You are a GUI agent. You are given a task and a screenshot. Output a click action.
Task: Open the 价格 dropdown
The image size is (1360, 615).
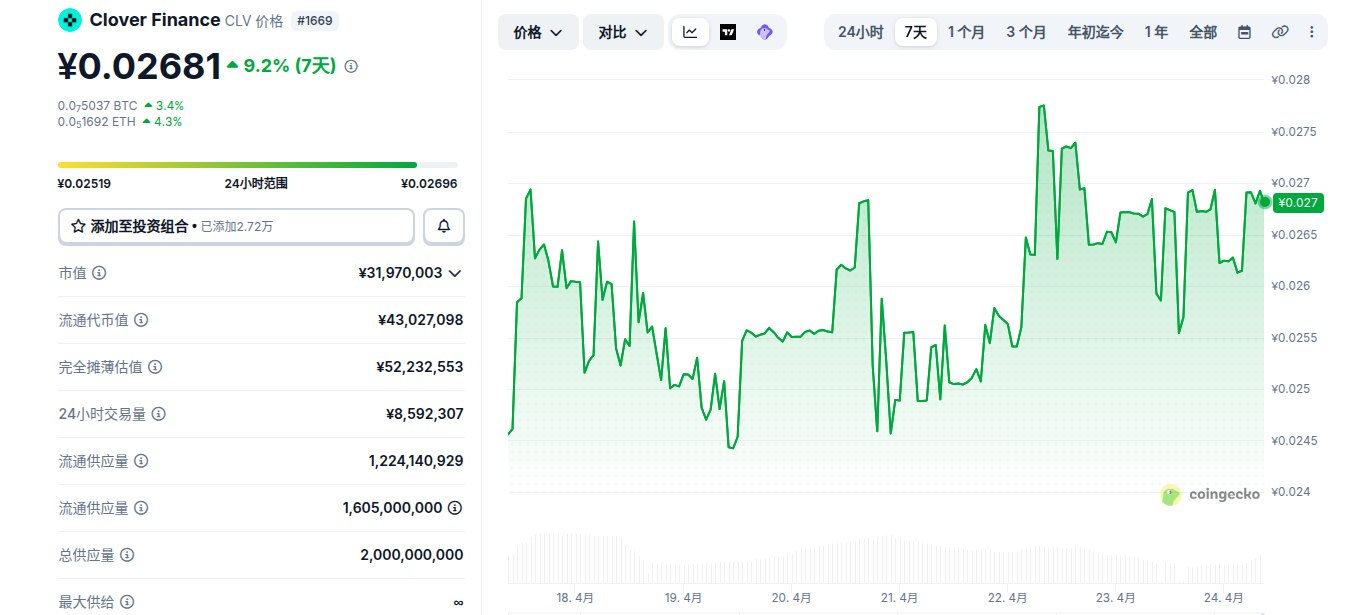pos(537,32)
